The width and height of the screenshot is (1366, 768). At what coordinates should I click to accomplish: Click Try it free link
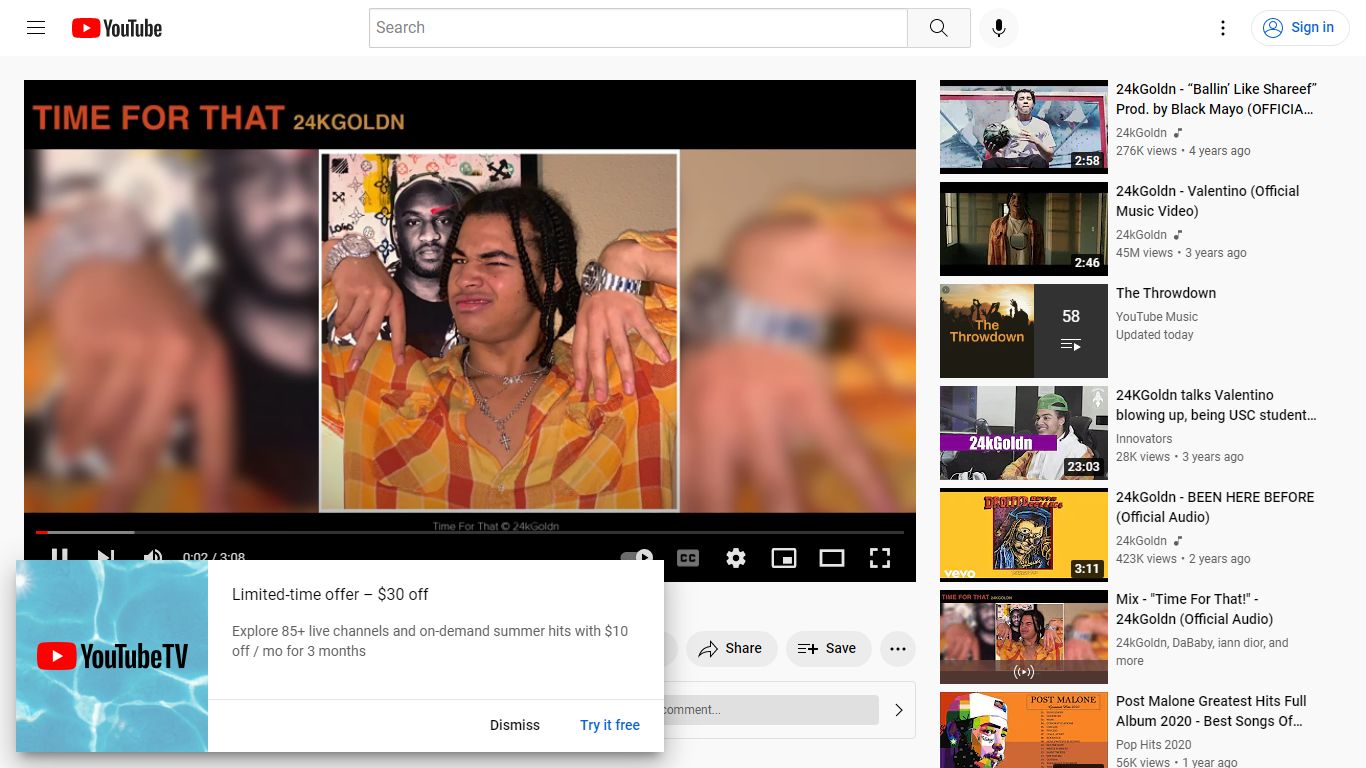[x=610, y=725]
